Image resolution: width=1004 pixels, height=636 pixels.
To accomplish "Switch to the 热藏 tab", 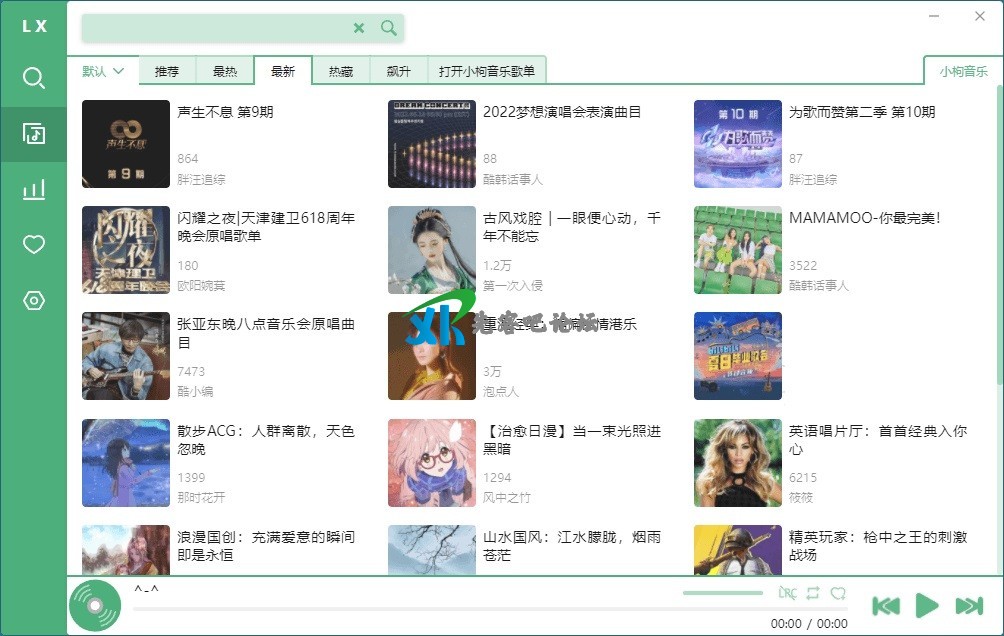I will 341,72.
